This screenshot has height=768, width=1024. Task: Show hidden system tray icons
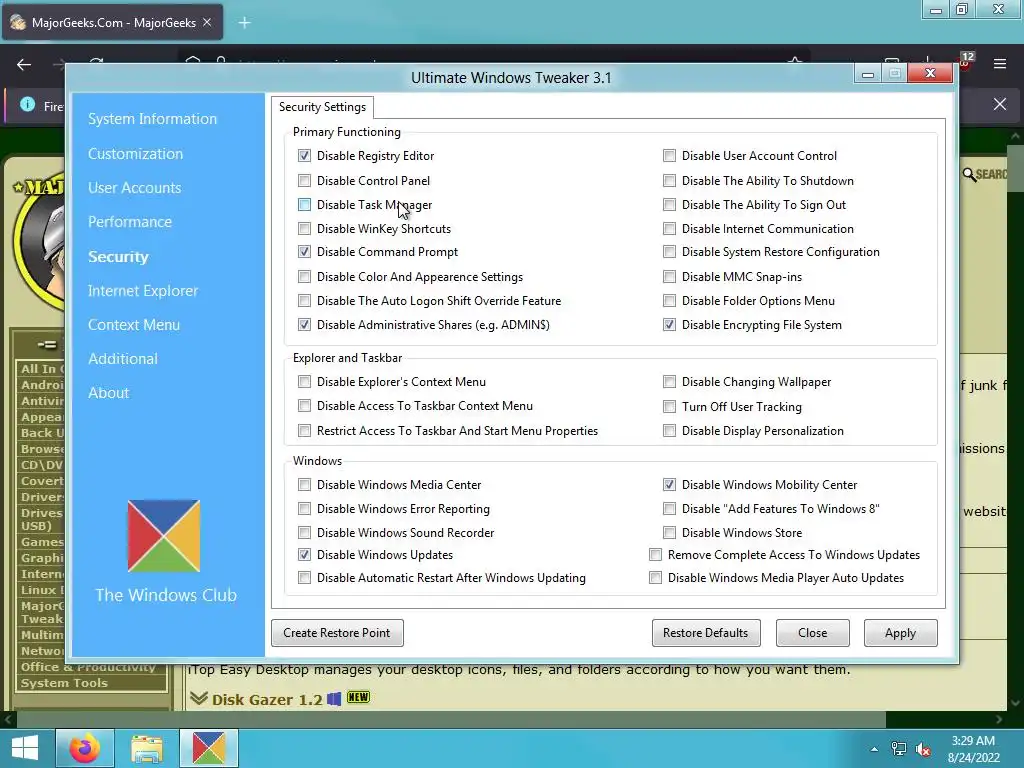pyautogui.click(x=874, y=749)
